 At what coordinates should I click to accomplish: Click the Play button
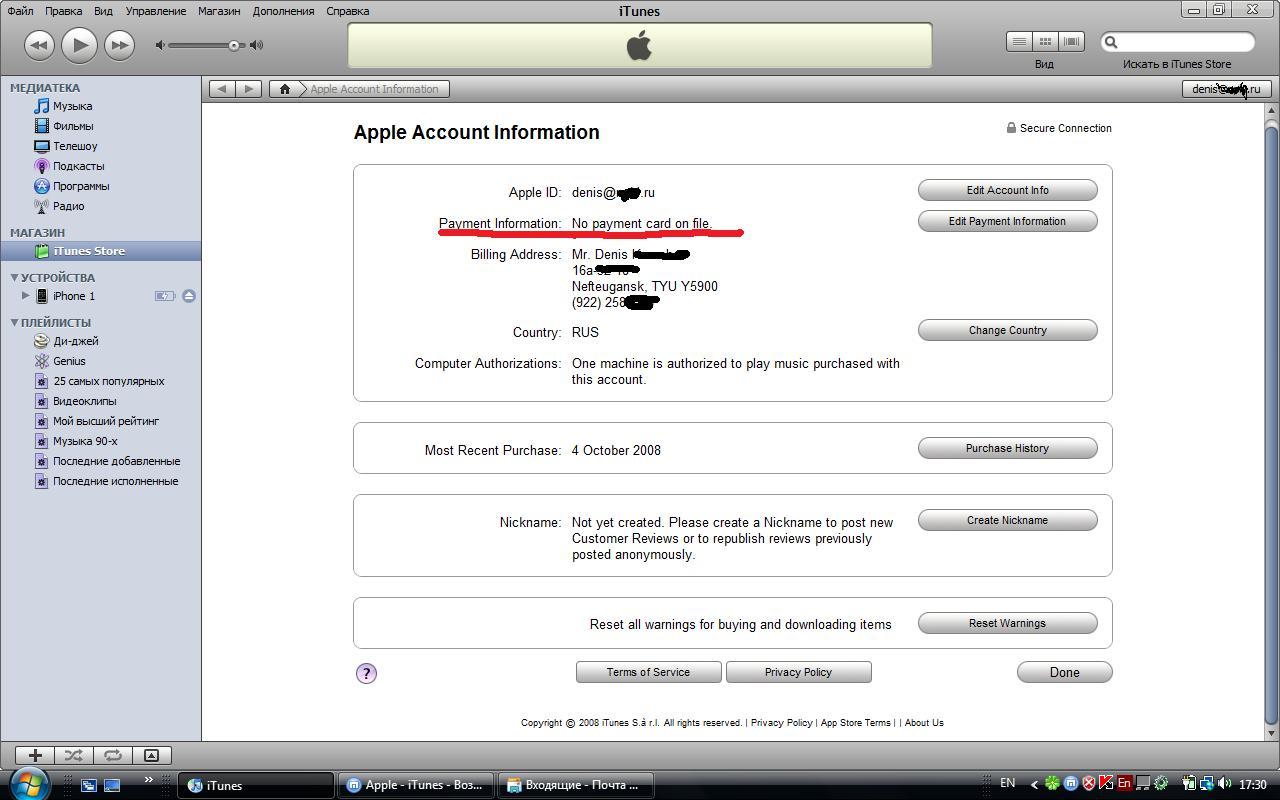tap(79, 45)
